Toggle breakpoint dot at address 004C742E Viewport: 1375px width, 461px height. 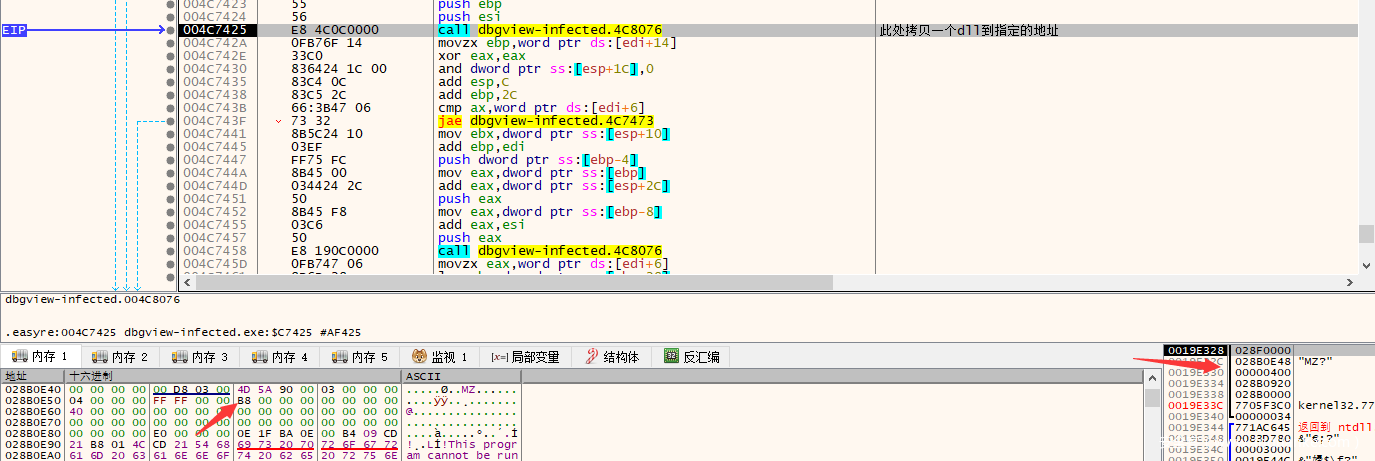click(170, 57)
